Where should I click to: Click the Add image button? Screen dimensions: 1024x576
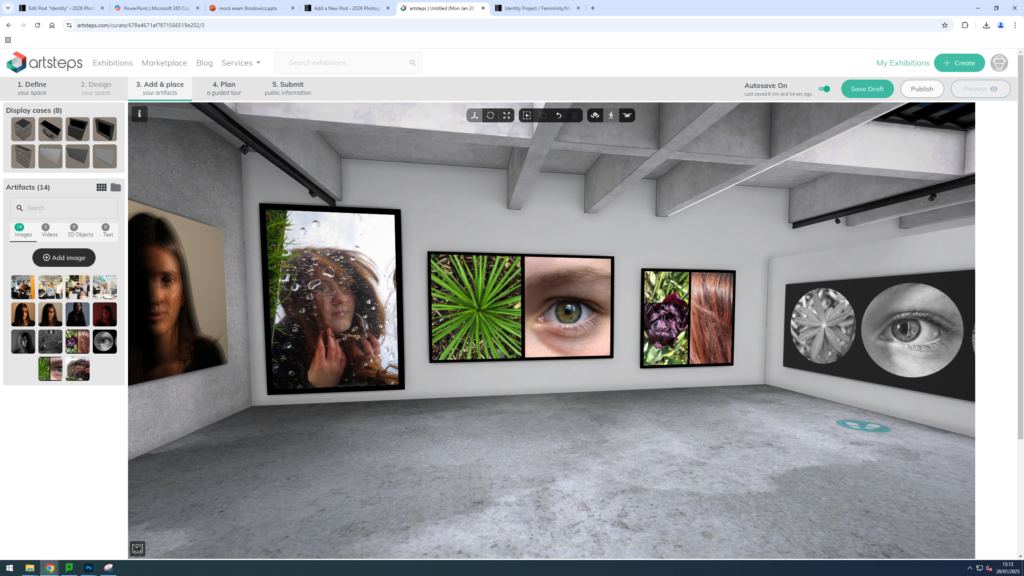tap(64, 257)
